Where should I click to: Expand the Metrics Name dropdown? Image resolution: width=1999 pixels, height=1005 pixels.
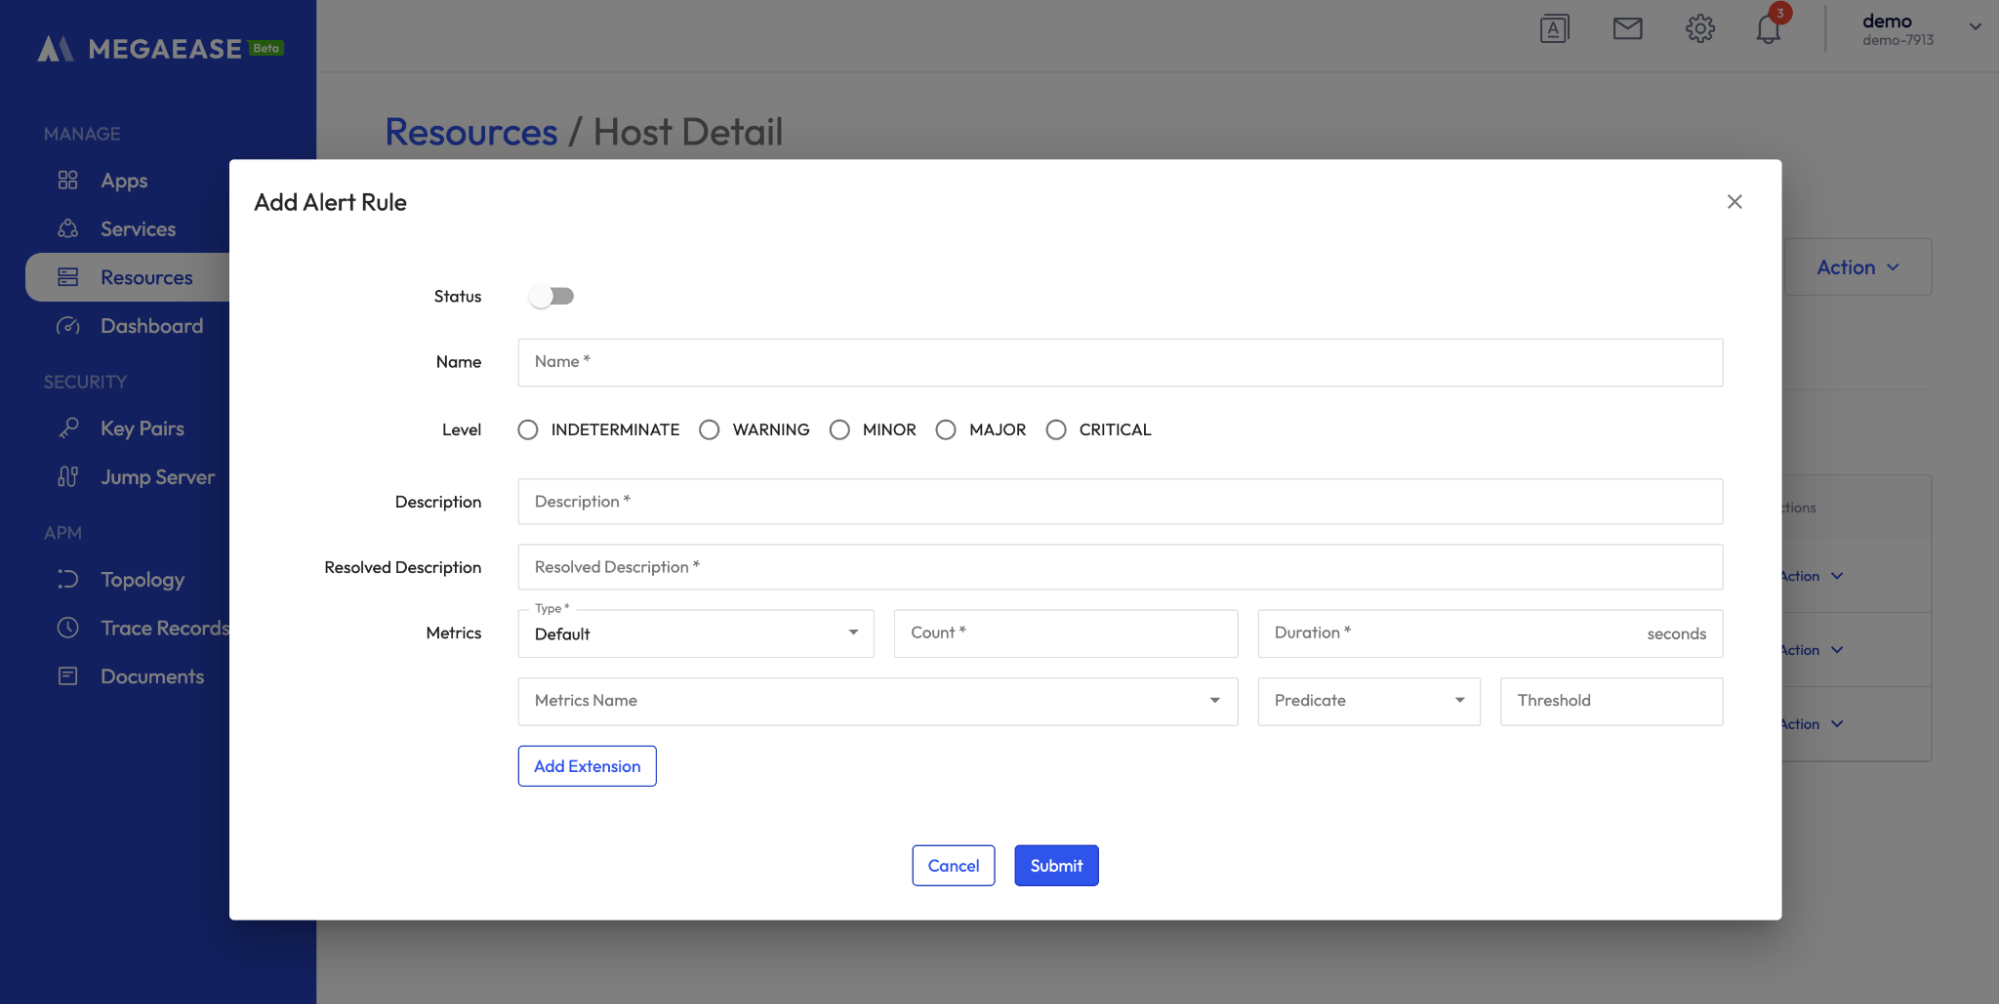(877, 701)
